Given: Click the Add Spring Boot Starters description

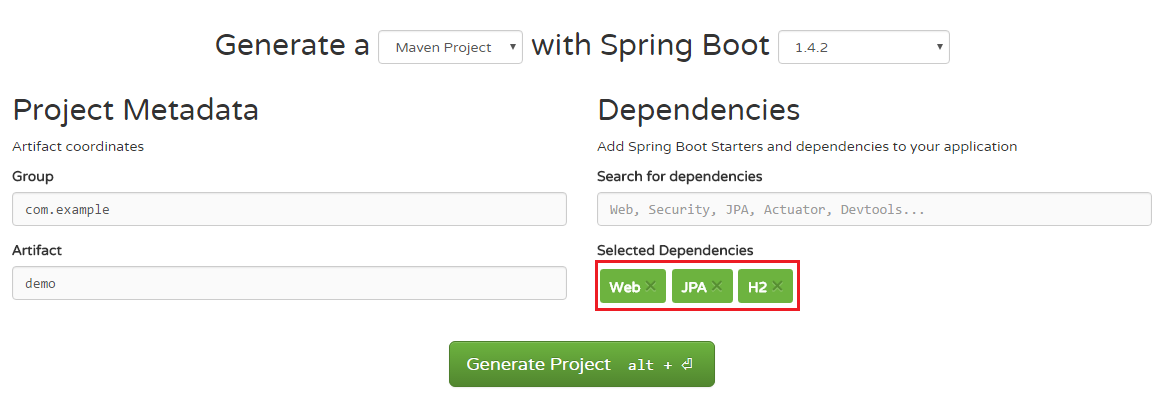Looking at the screenshot, I should click(x=807, y=147).
